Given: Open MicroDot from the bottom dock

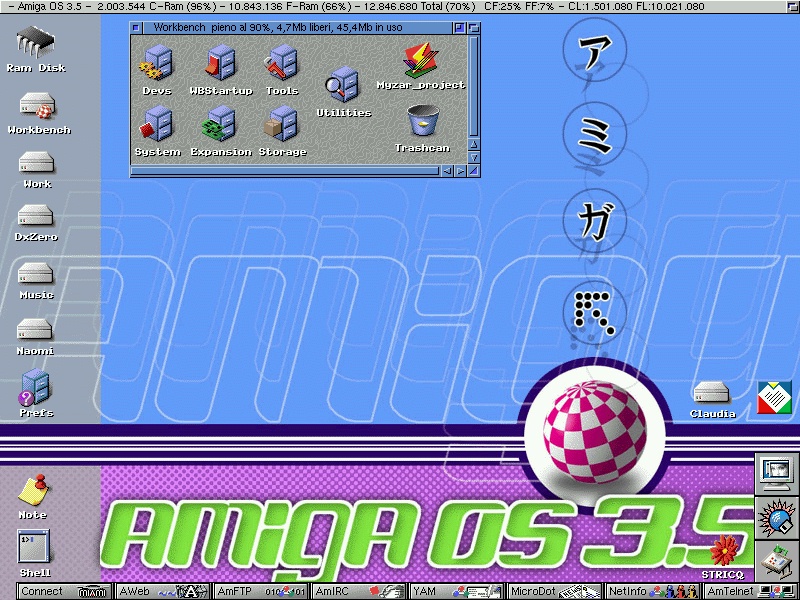Looking at the screenshot, I should coord(555,591).
